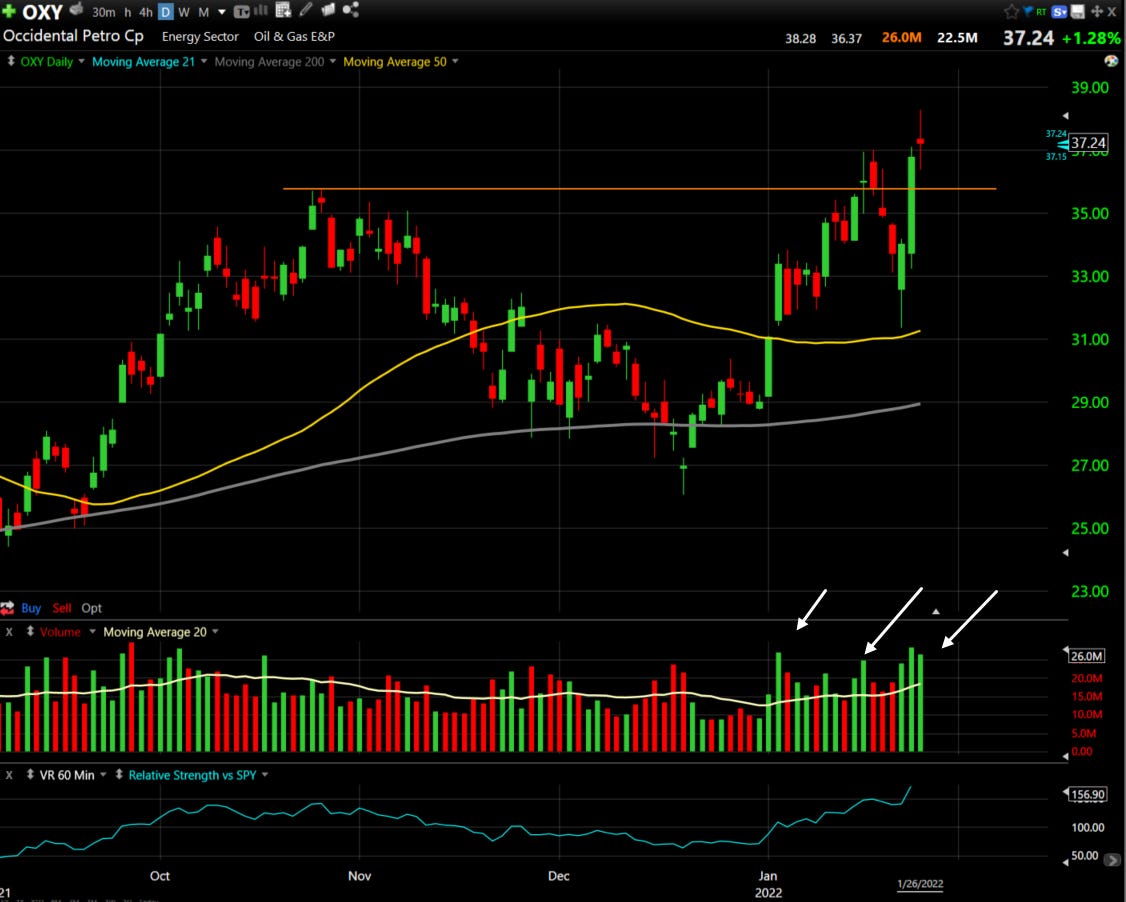Click the scroll-right arrow button at bottom
The height and width of the screenshot is (902, 1126).
[1112, 860]
